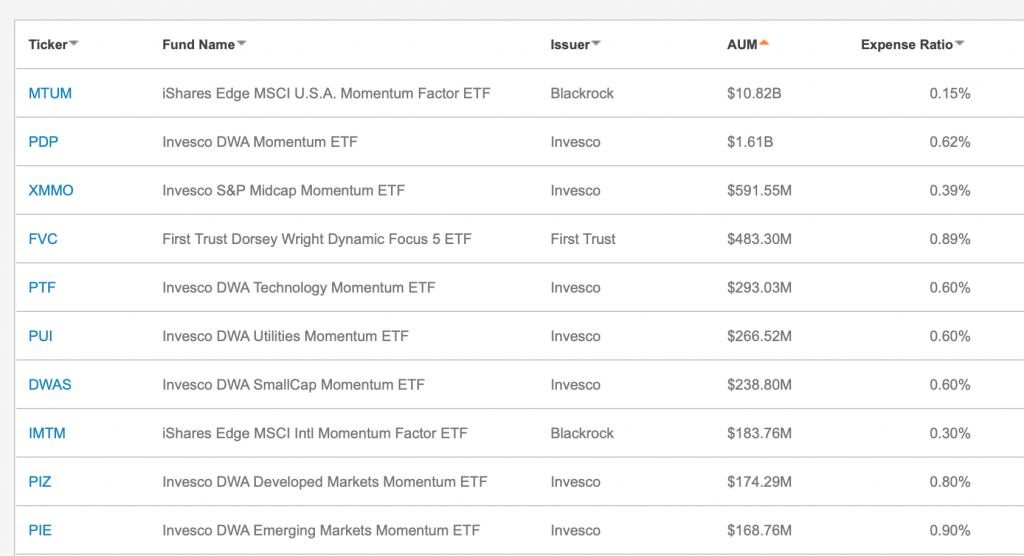Sort table by Ticker column header
Viewport: 1024px width, 556px height.
point(53,44)
